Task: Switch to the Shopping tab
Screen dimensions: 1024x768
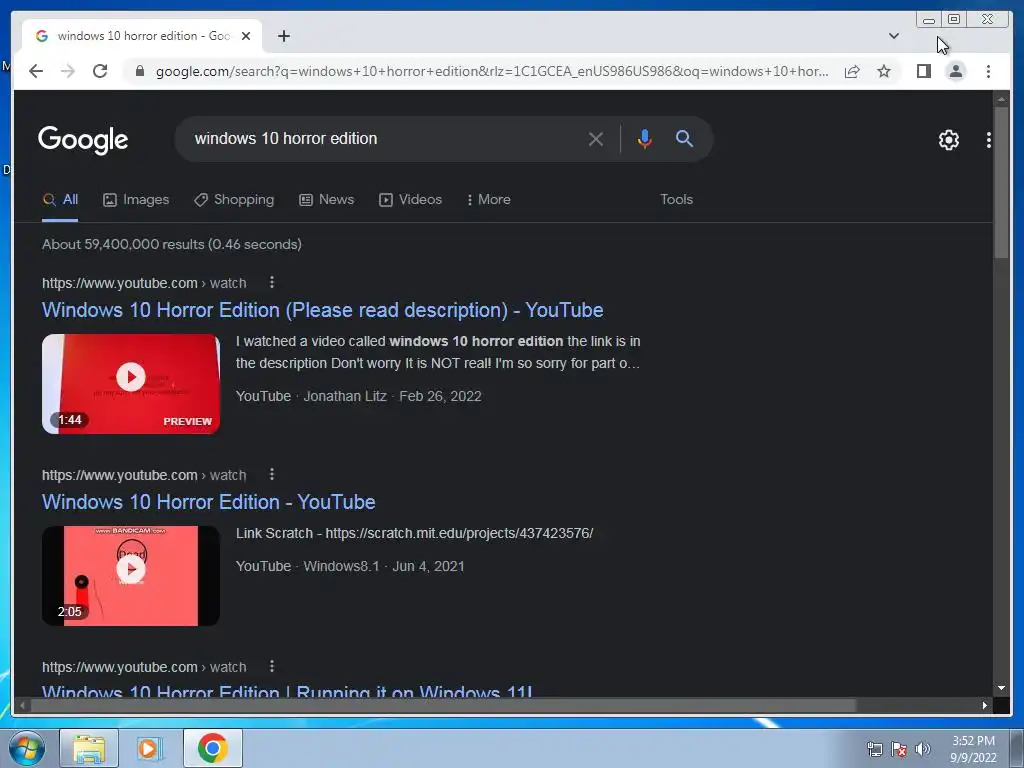Action: [234, 200]
